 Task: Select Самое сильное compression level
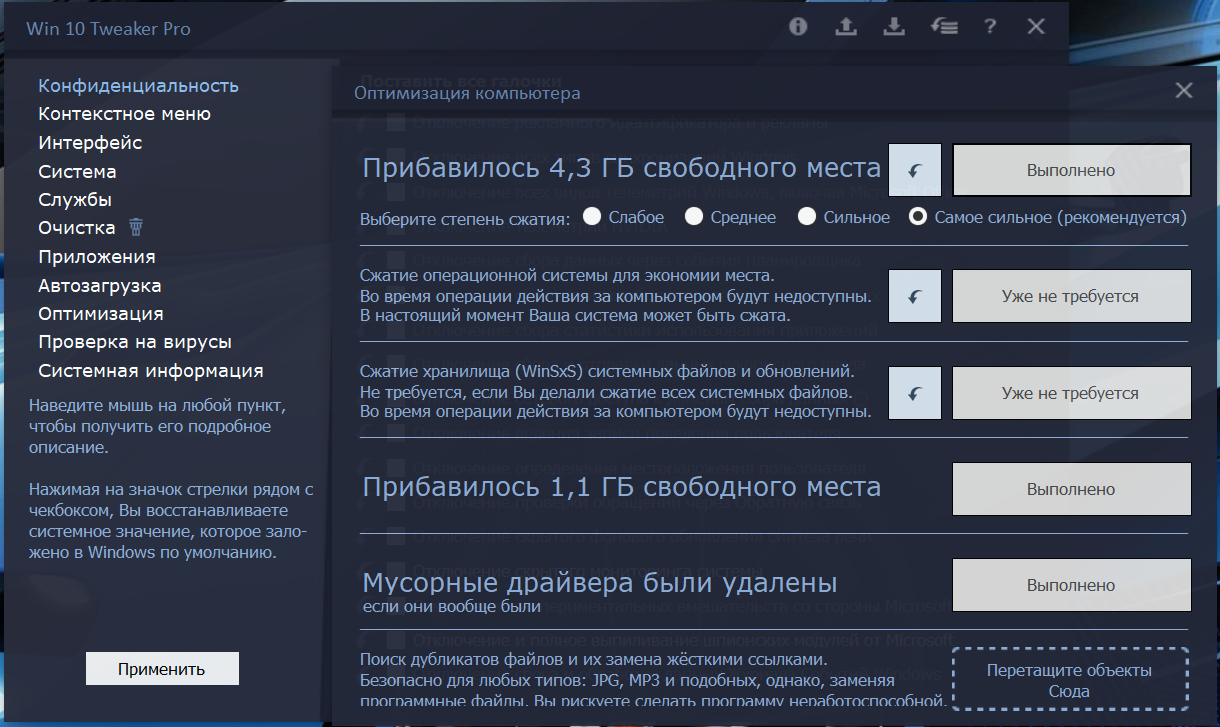pyautogui.click(x=1047, y=217)
